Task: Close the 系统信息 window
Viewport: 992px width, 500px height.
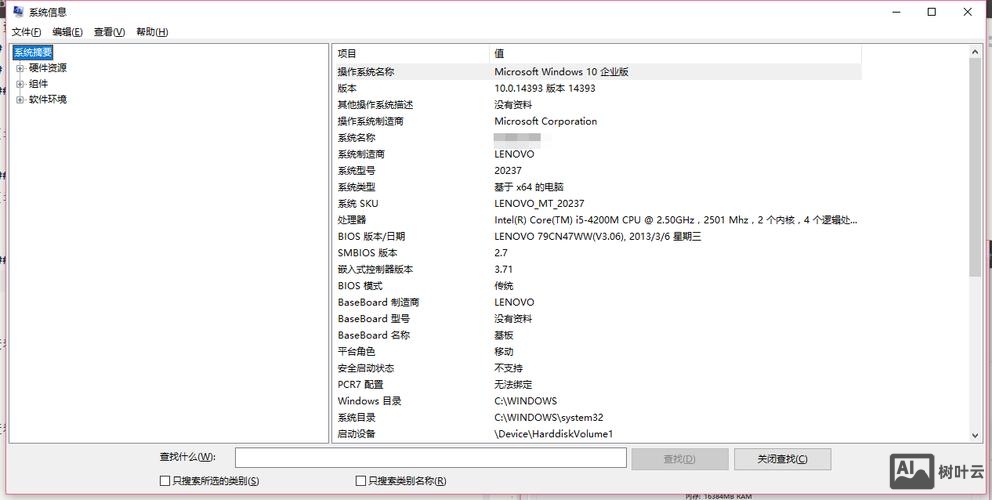Action: [x=967, y=12]
